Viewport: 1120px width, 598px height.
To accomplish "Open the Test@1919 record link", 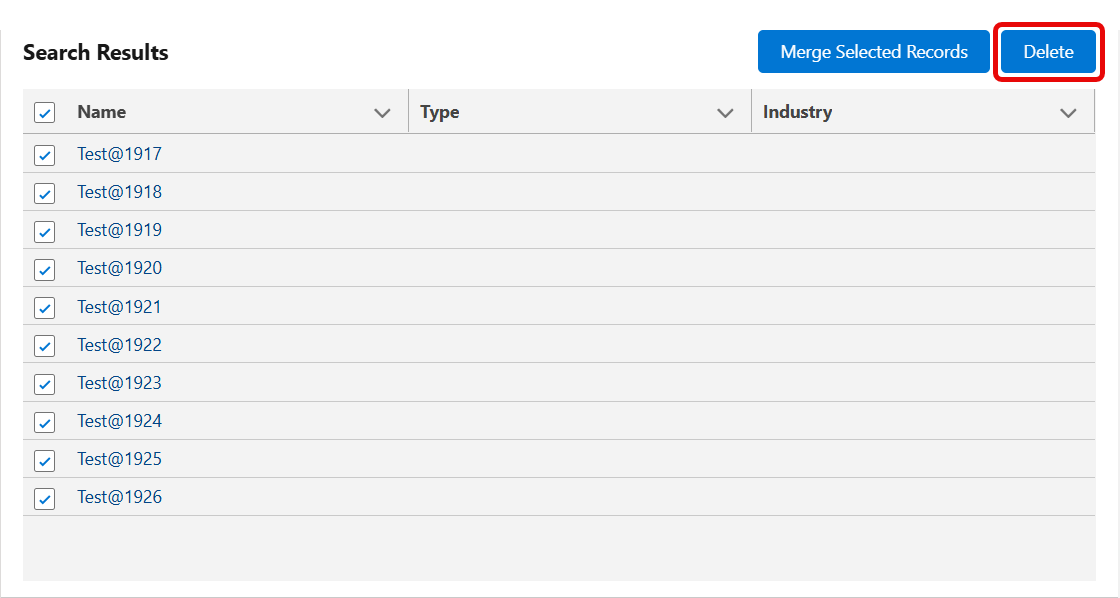I will tap(119, 229).
